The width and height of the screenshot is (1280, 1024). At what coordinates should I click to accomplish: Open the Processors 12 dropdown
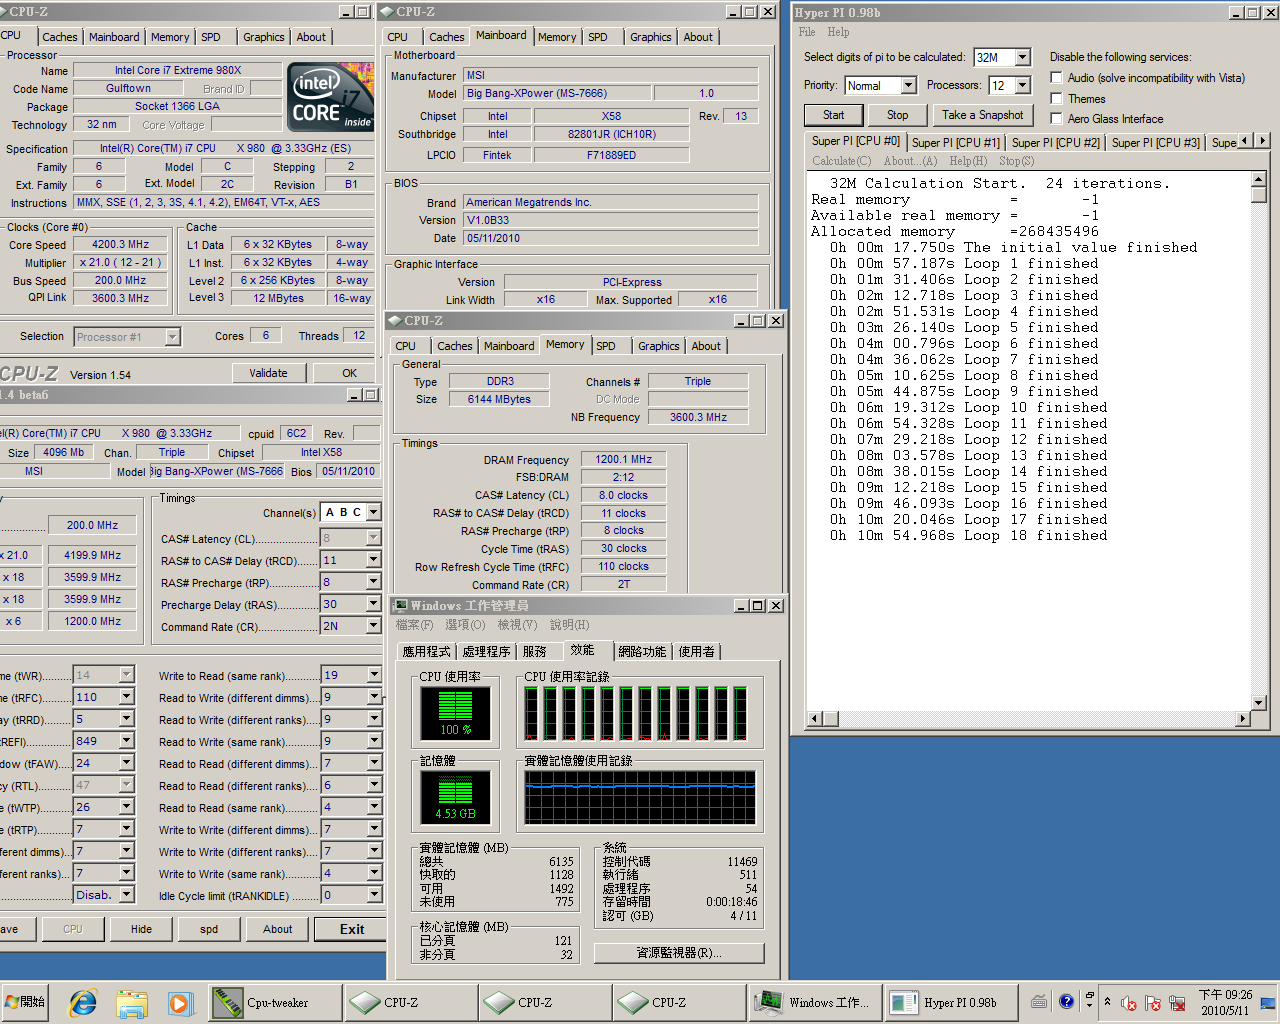coord(1023,85)
